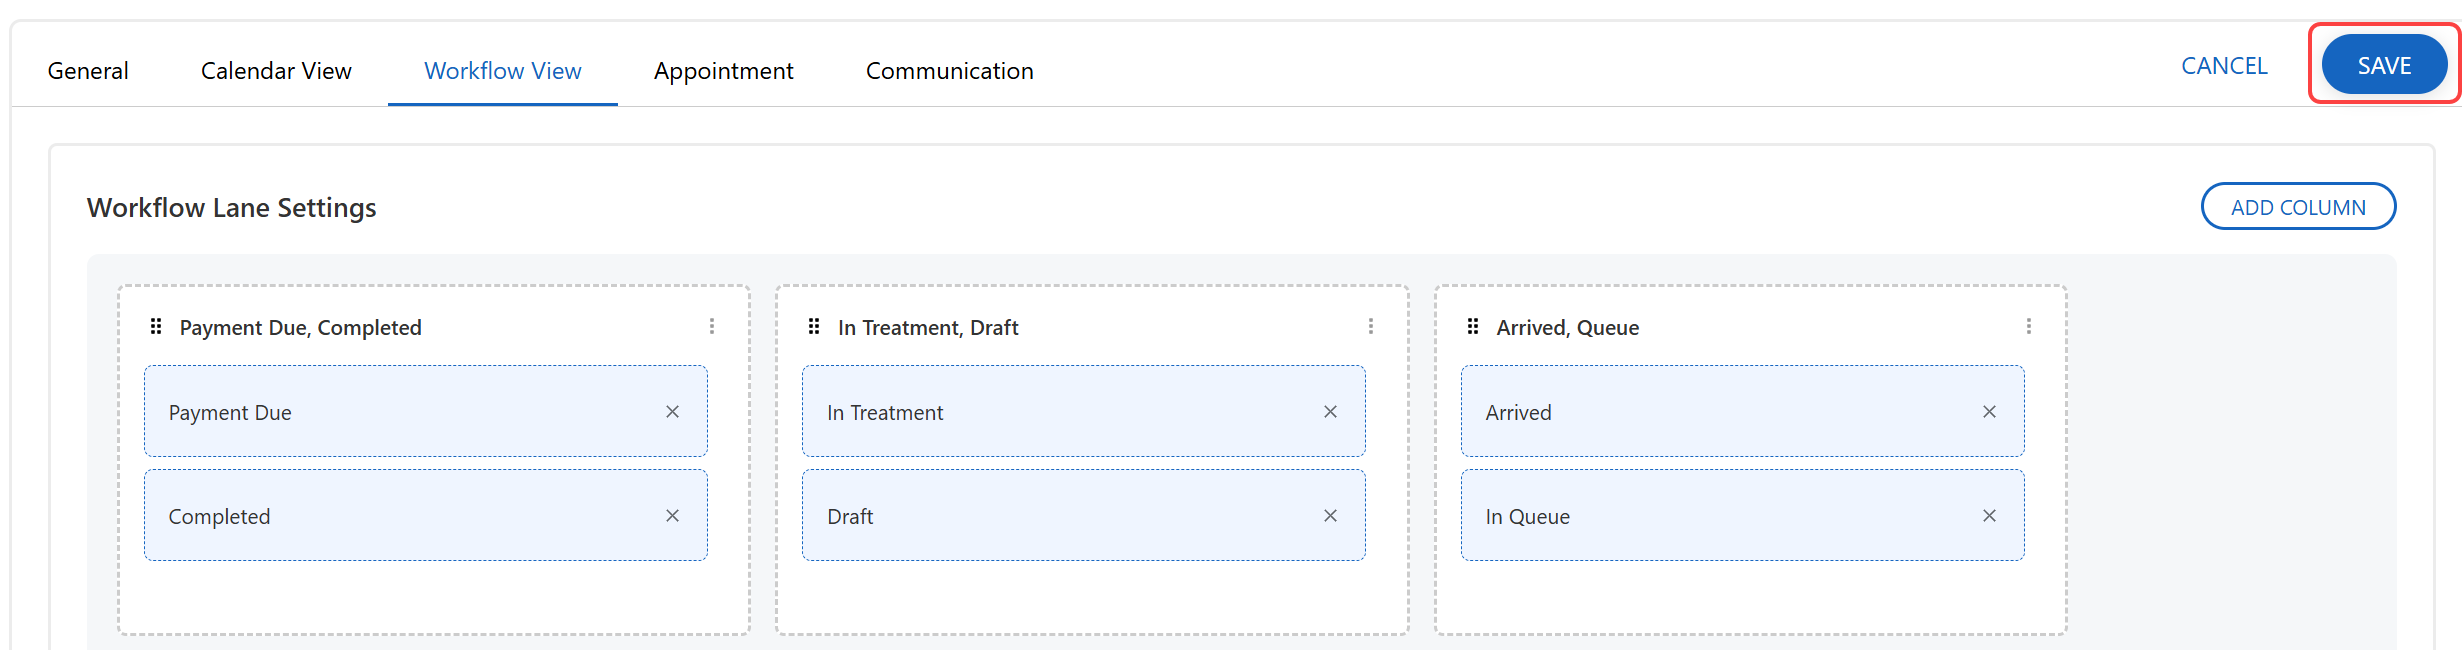2462x650 pixels.
Task: Grab drag handle of Arrived, Queue column
Action: click(1473, 327)
